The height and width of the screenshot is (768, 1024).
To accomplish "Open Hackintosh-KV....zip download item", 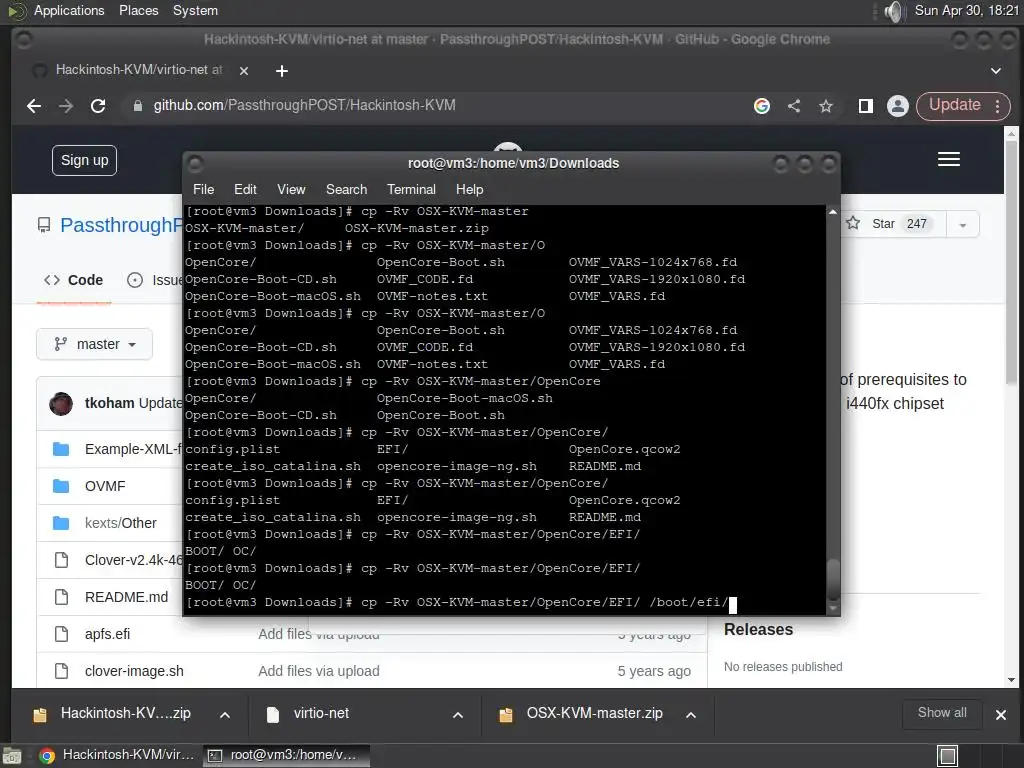I will (125, 714).
